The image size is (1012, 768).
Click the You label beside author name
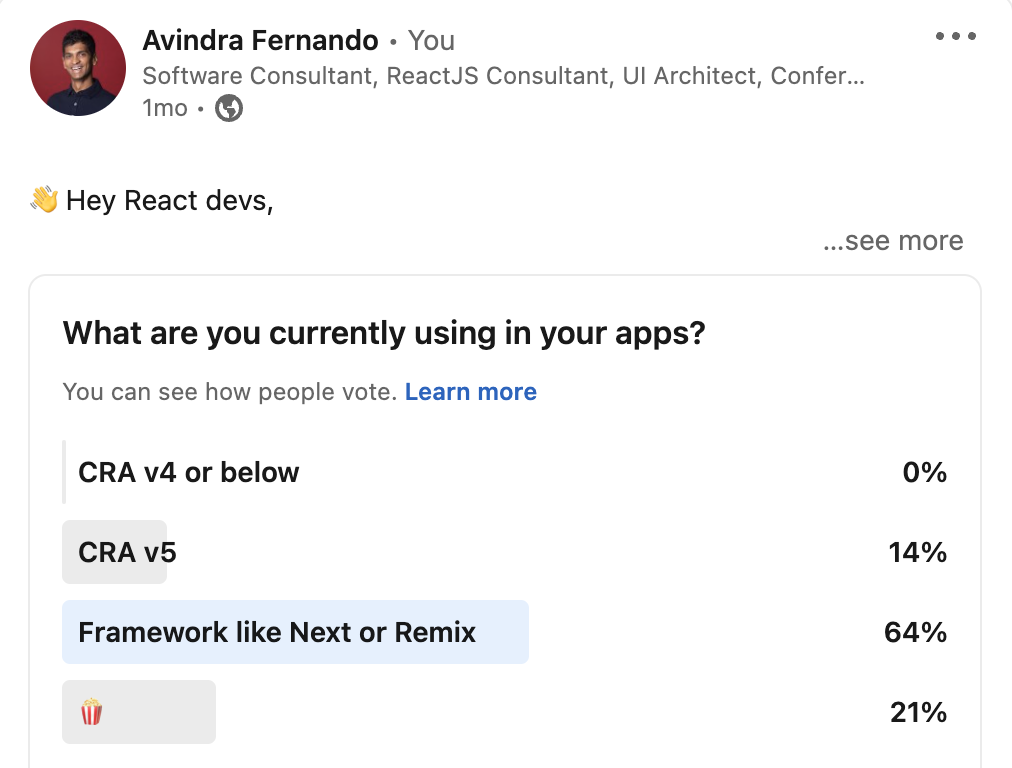pos(431,41)
